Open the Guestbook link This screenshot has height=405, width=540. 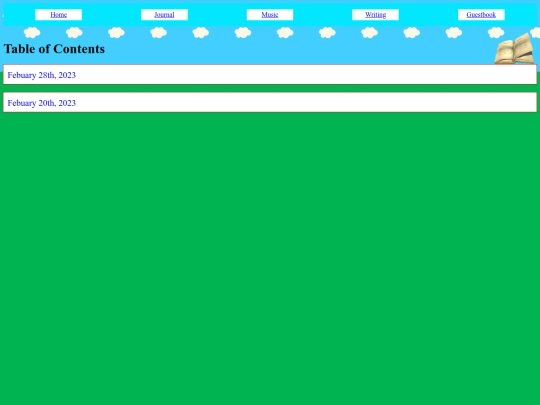click(481, 15)
